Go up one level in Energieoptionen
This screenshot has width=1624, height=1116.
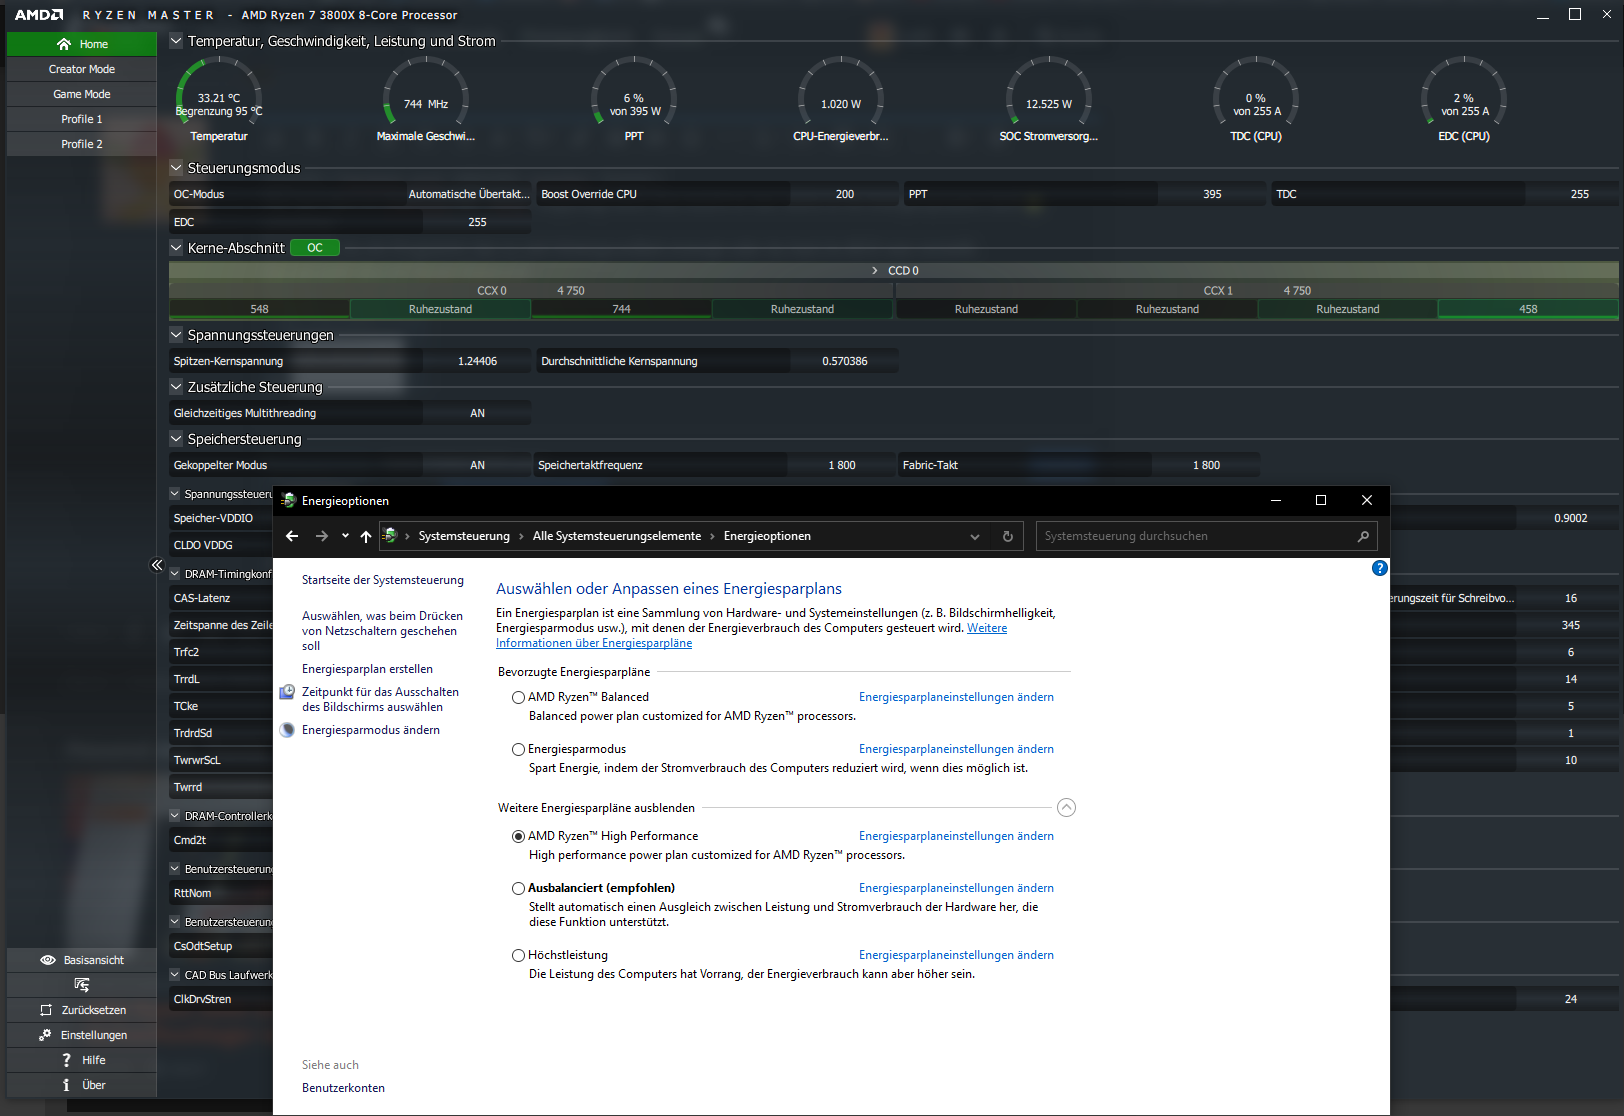366,536
